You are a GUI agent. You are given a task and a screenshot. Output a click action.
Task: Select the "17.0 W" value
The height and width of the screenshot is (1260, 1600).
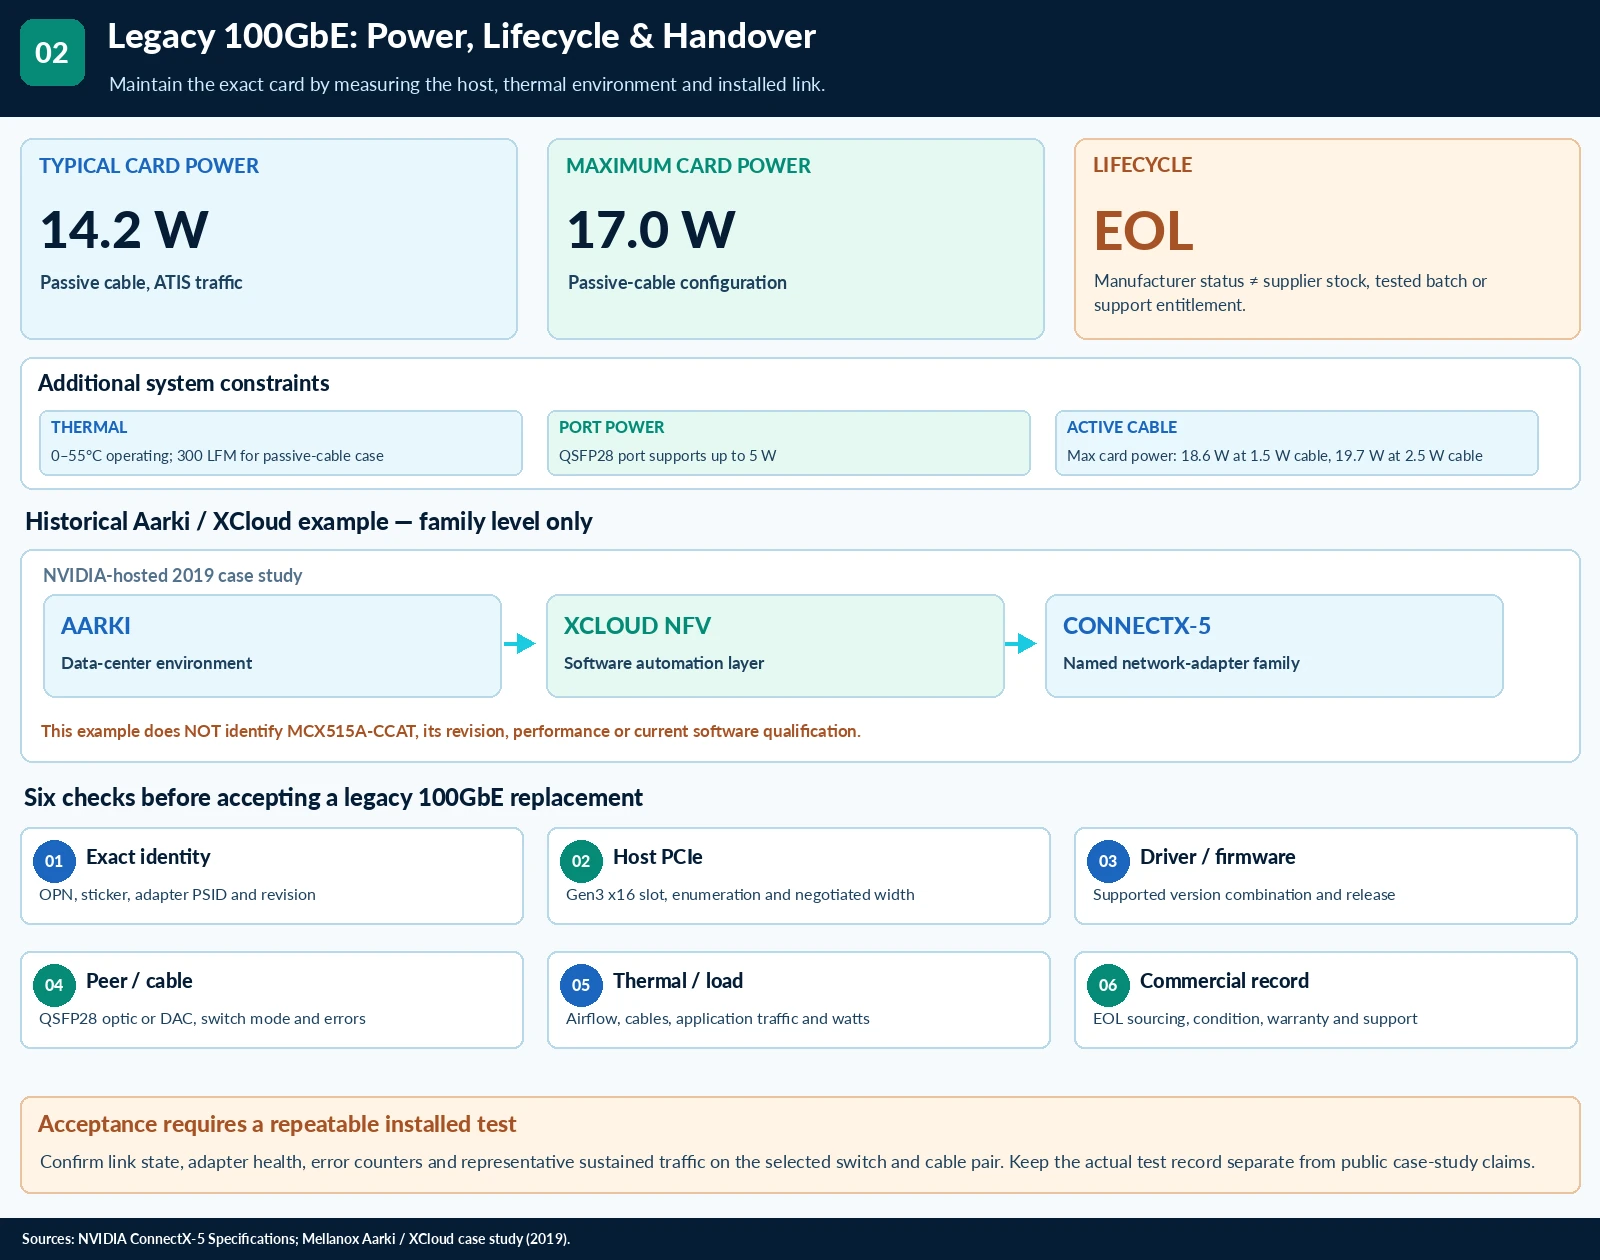click(x=651, y=230)
